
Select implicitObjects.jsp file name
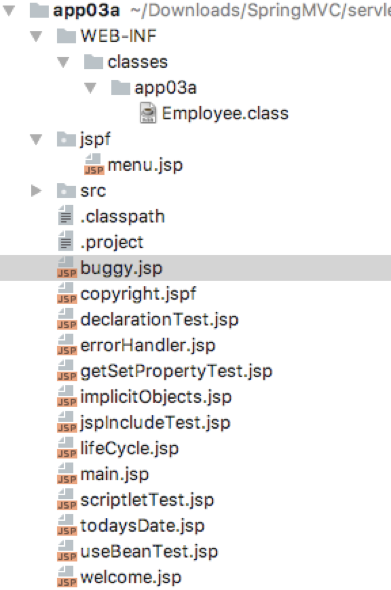[156, 397]
